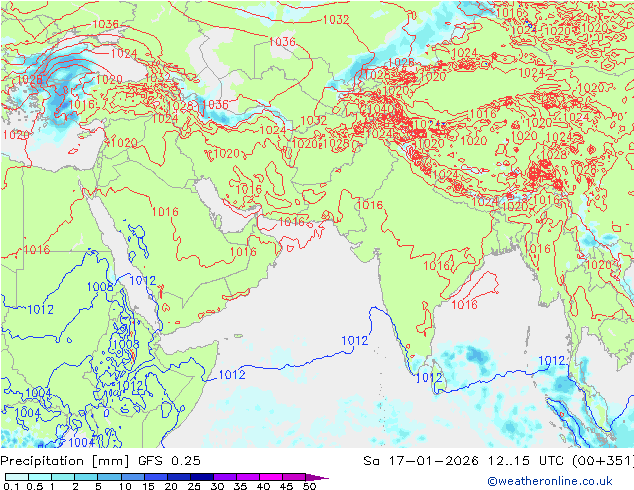Click the "Sa 17-01-2026" date text
The width and height of the screenshot is (634, 490).
click(421, 460)
